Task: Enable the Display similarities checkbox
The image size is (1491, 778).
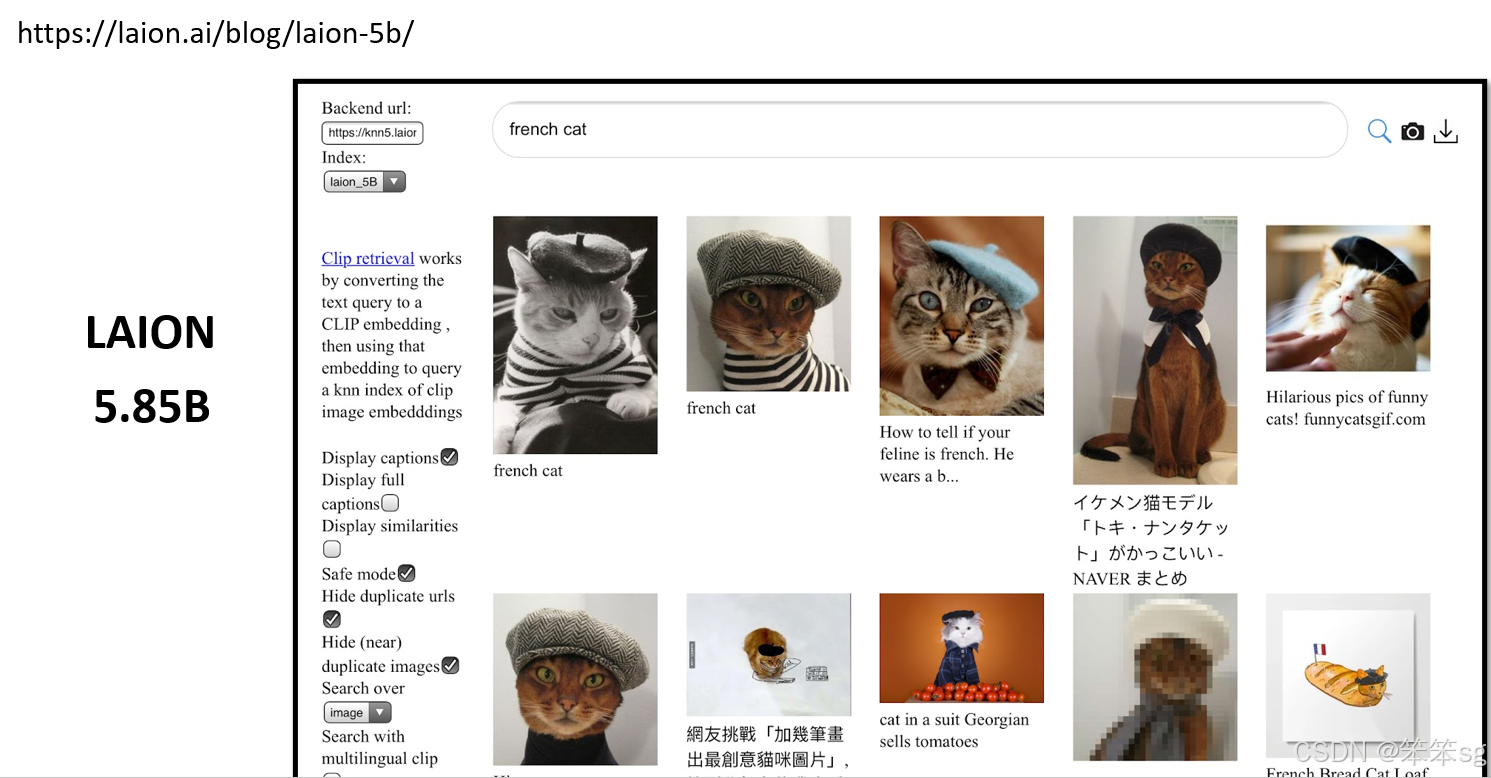Action: 332,549
